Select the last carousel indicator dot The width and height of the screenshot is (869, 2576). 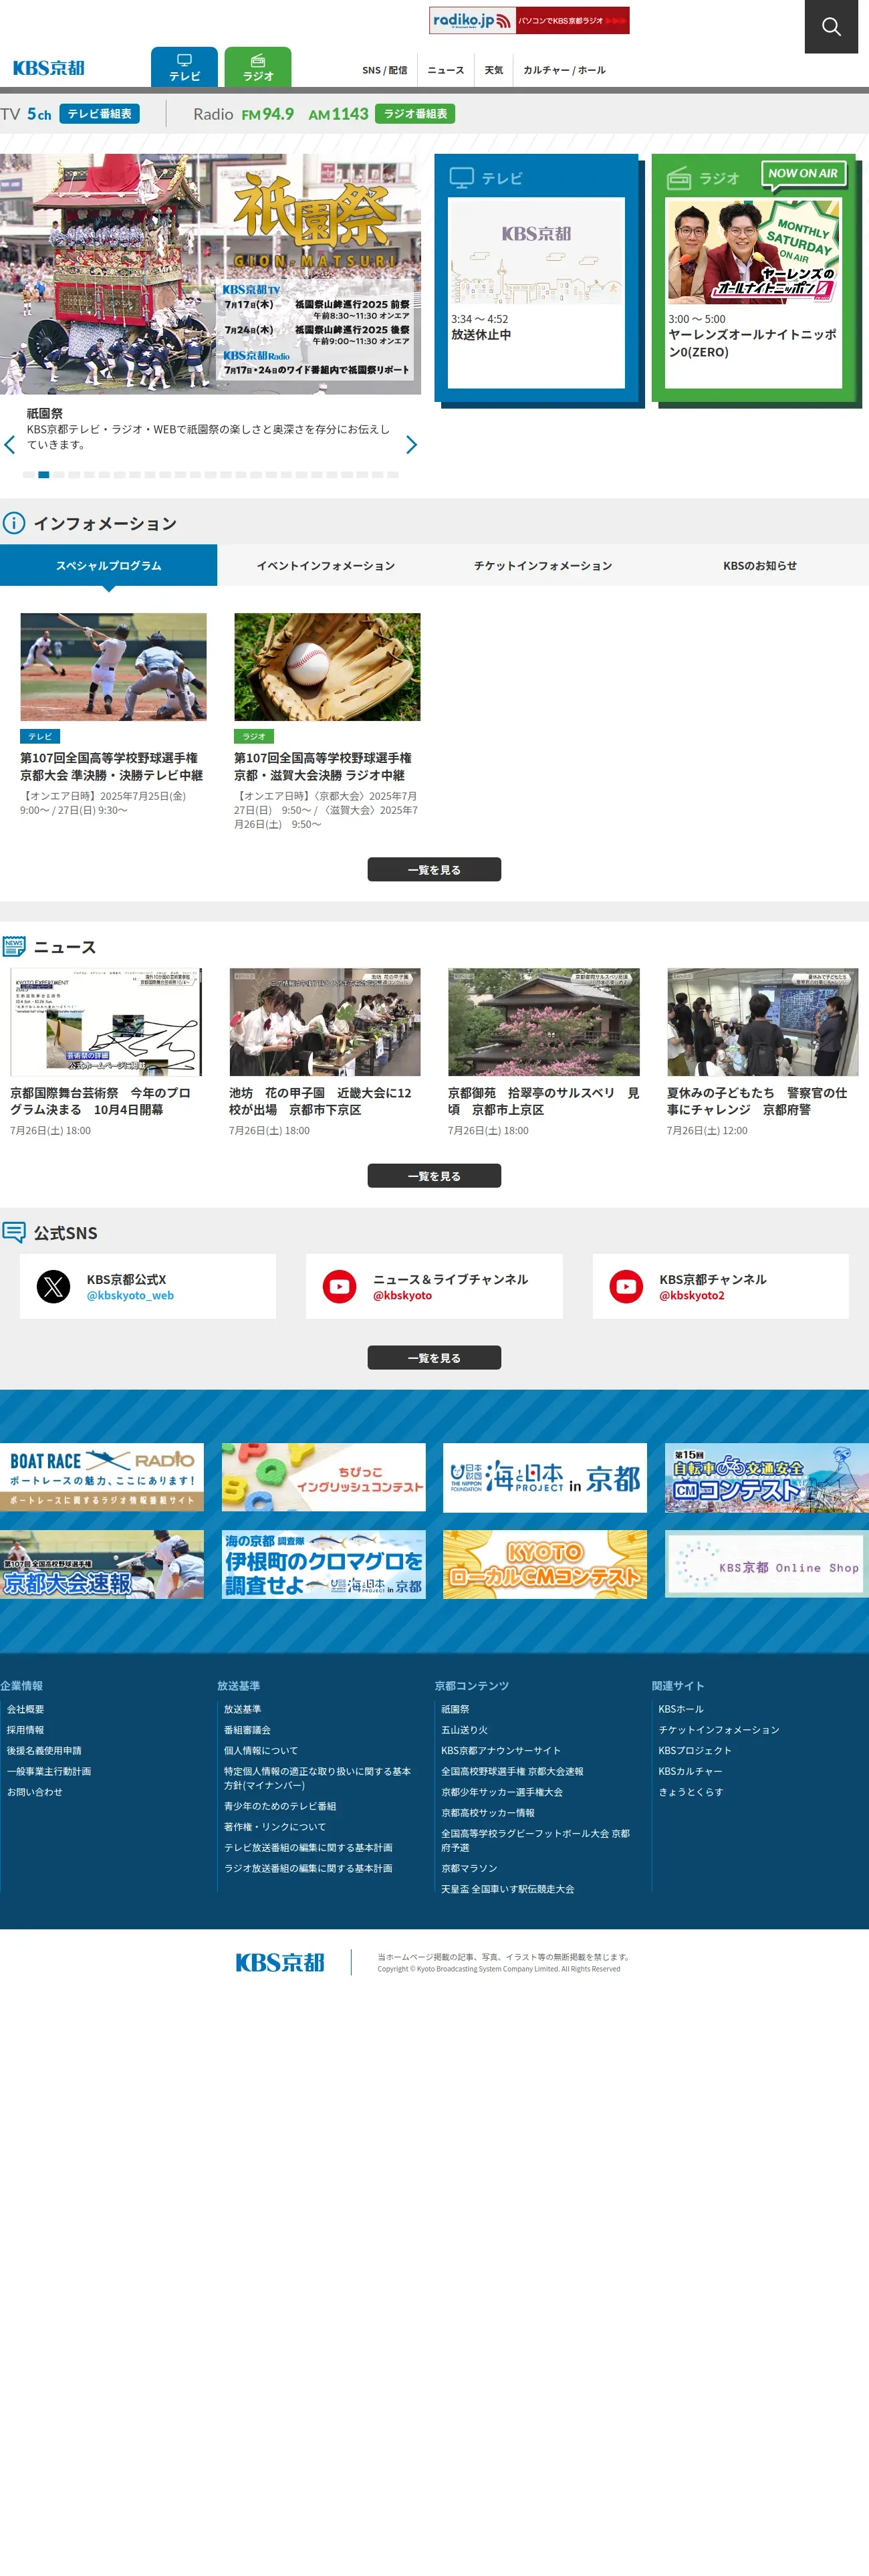(x=393, y=475)
